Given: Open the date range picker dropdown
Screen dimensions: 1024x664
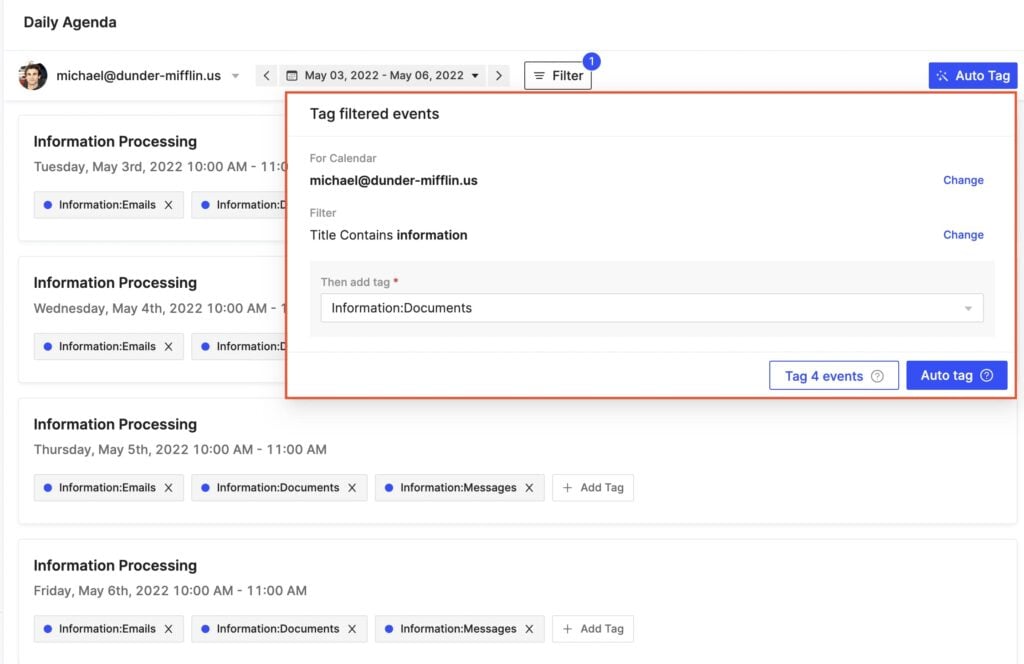Looking at the screenshot, I should pos(383,76).
